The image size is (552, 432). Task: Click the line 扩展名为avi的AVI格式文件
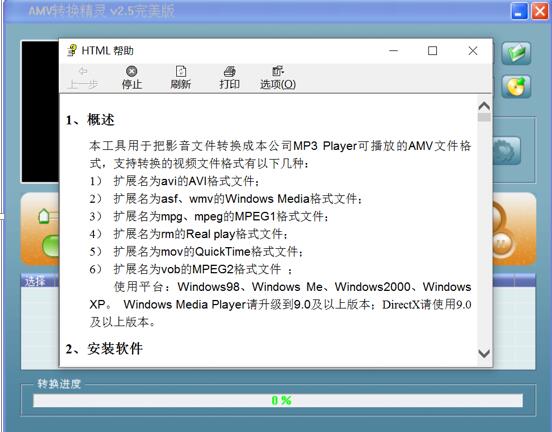175,181
